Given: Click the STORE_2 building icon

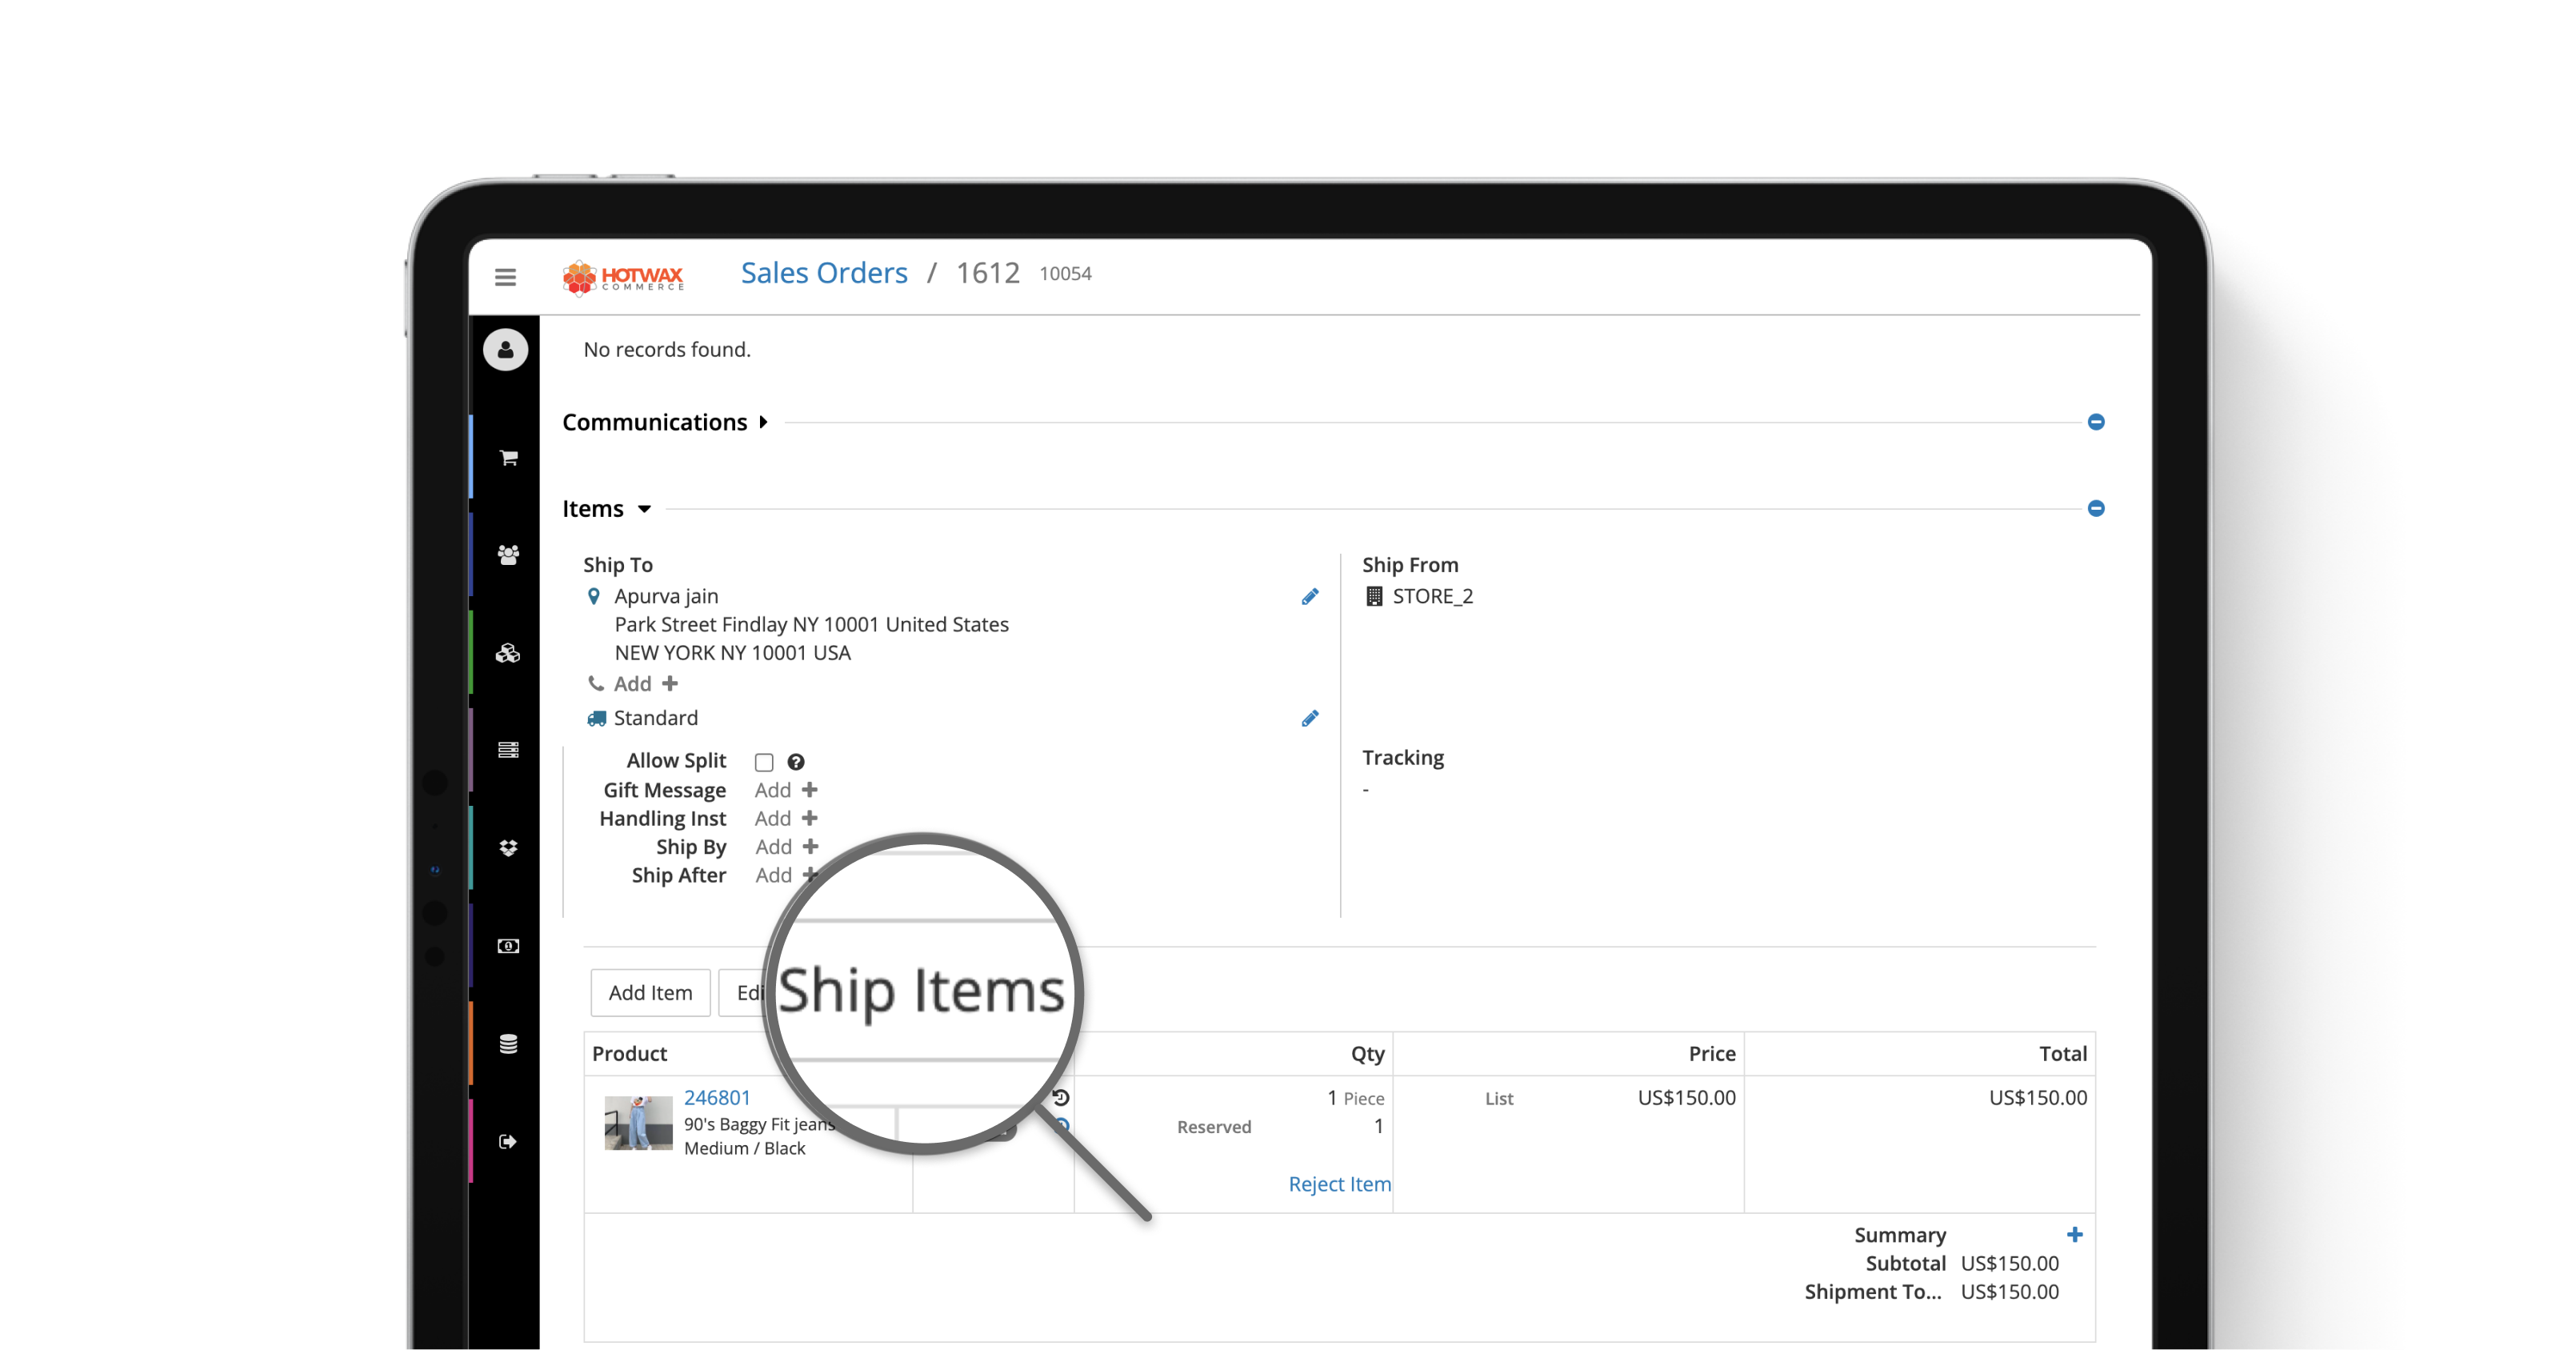Looking at the screenshot, I should pos(1374,597).
